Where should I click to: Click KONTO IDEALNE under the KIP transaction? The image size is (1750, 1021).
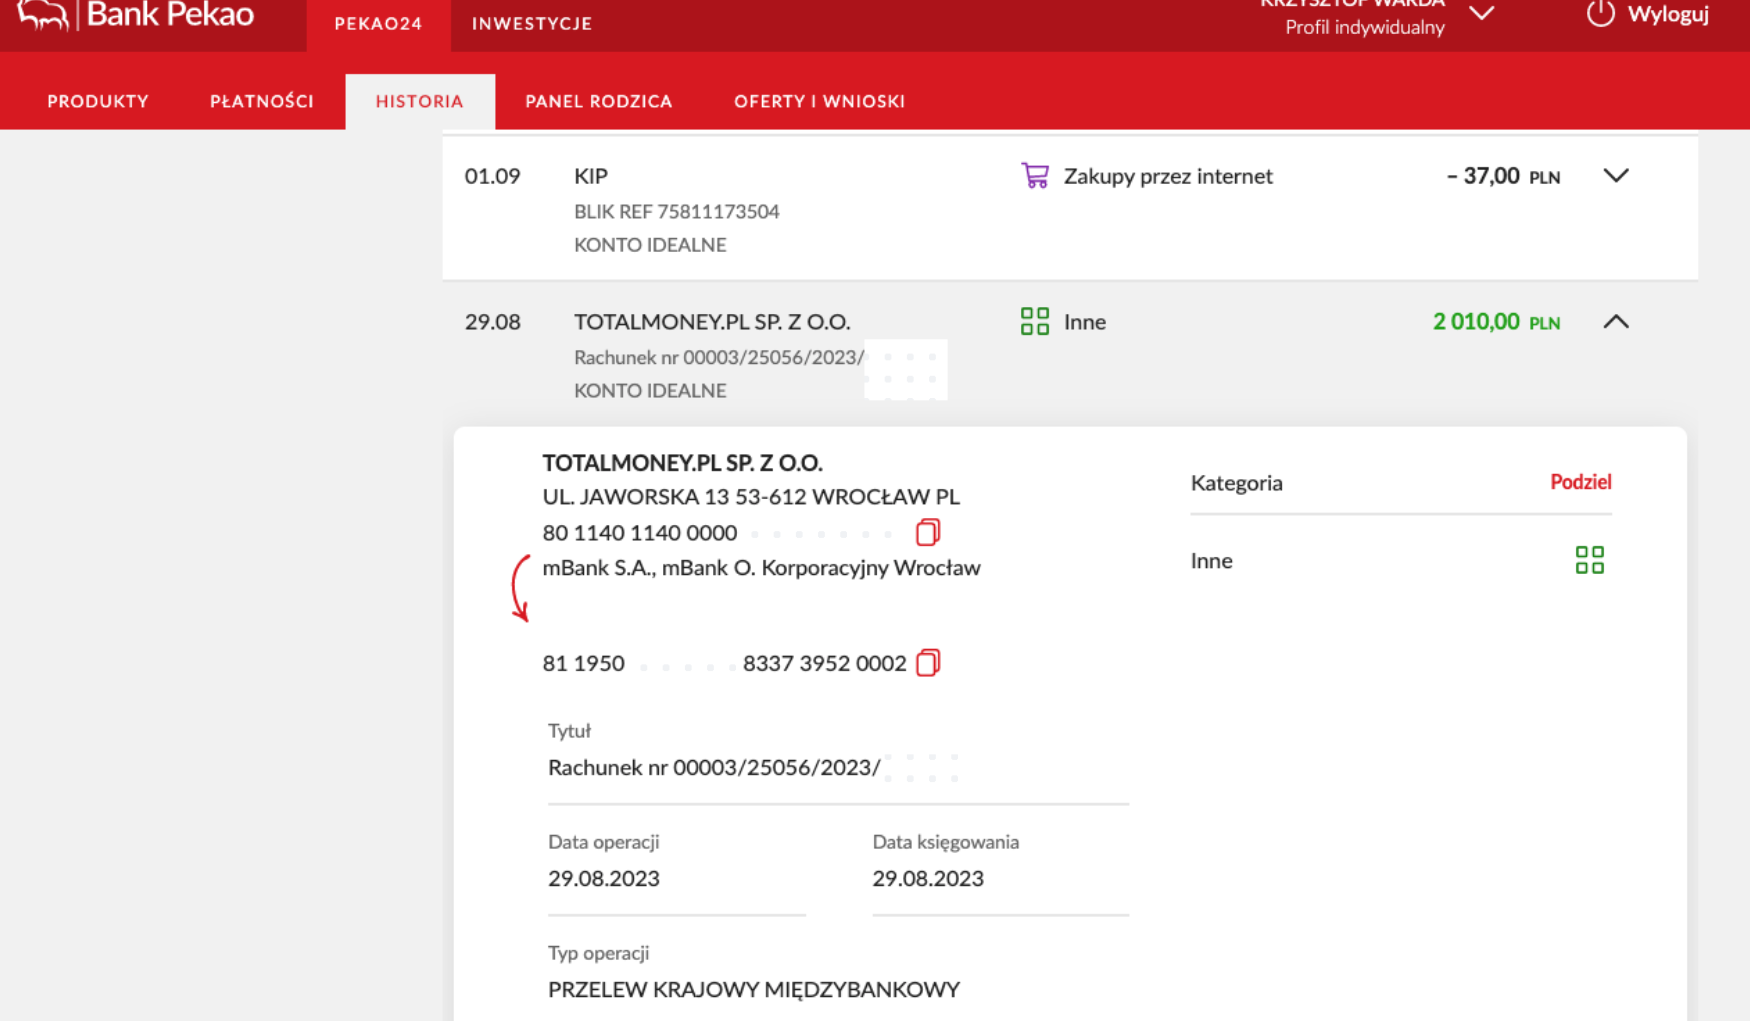pyautogui.click(x=650, y=244)
